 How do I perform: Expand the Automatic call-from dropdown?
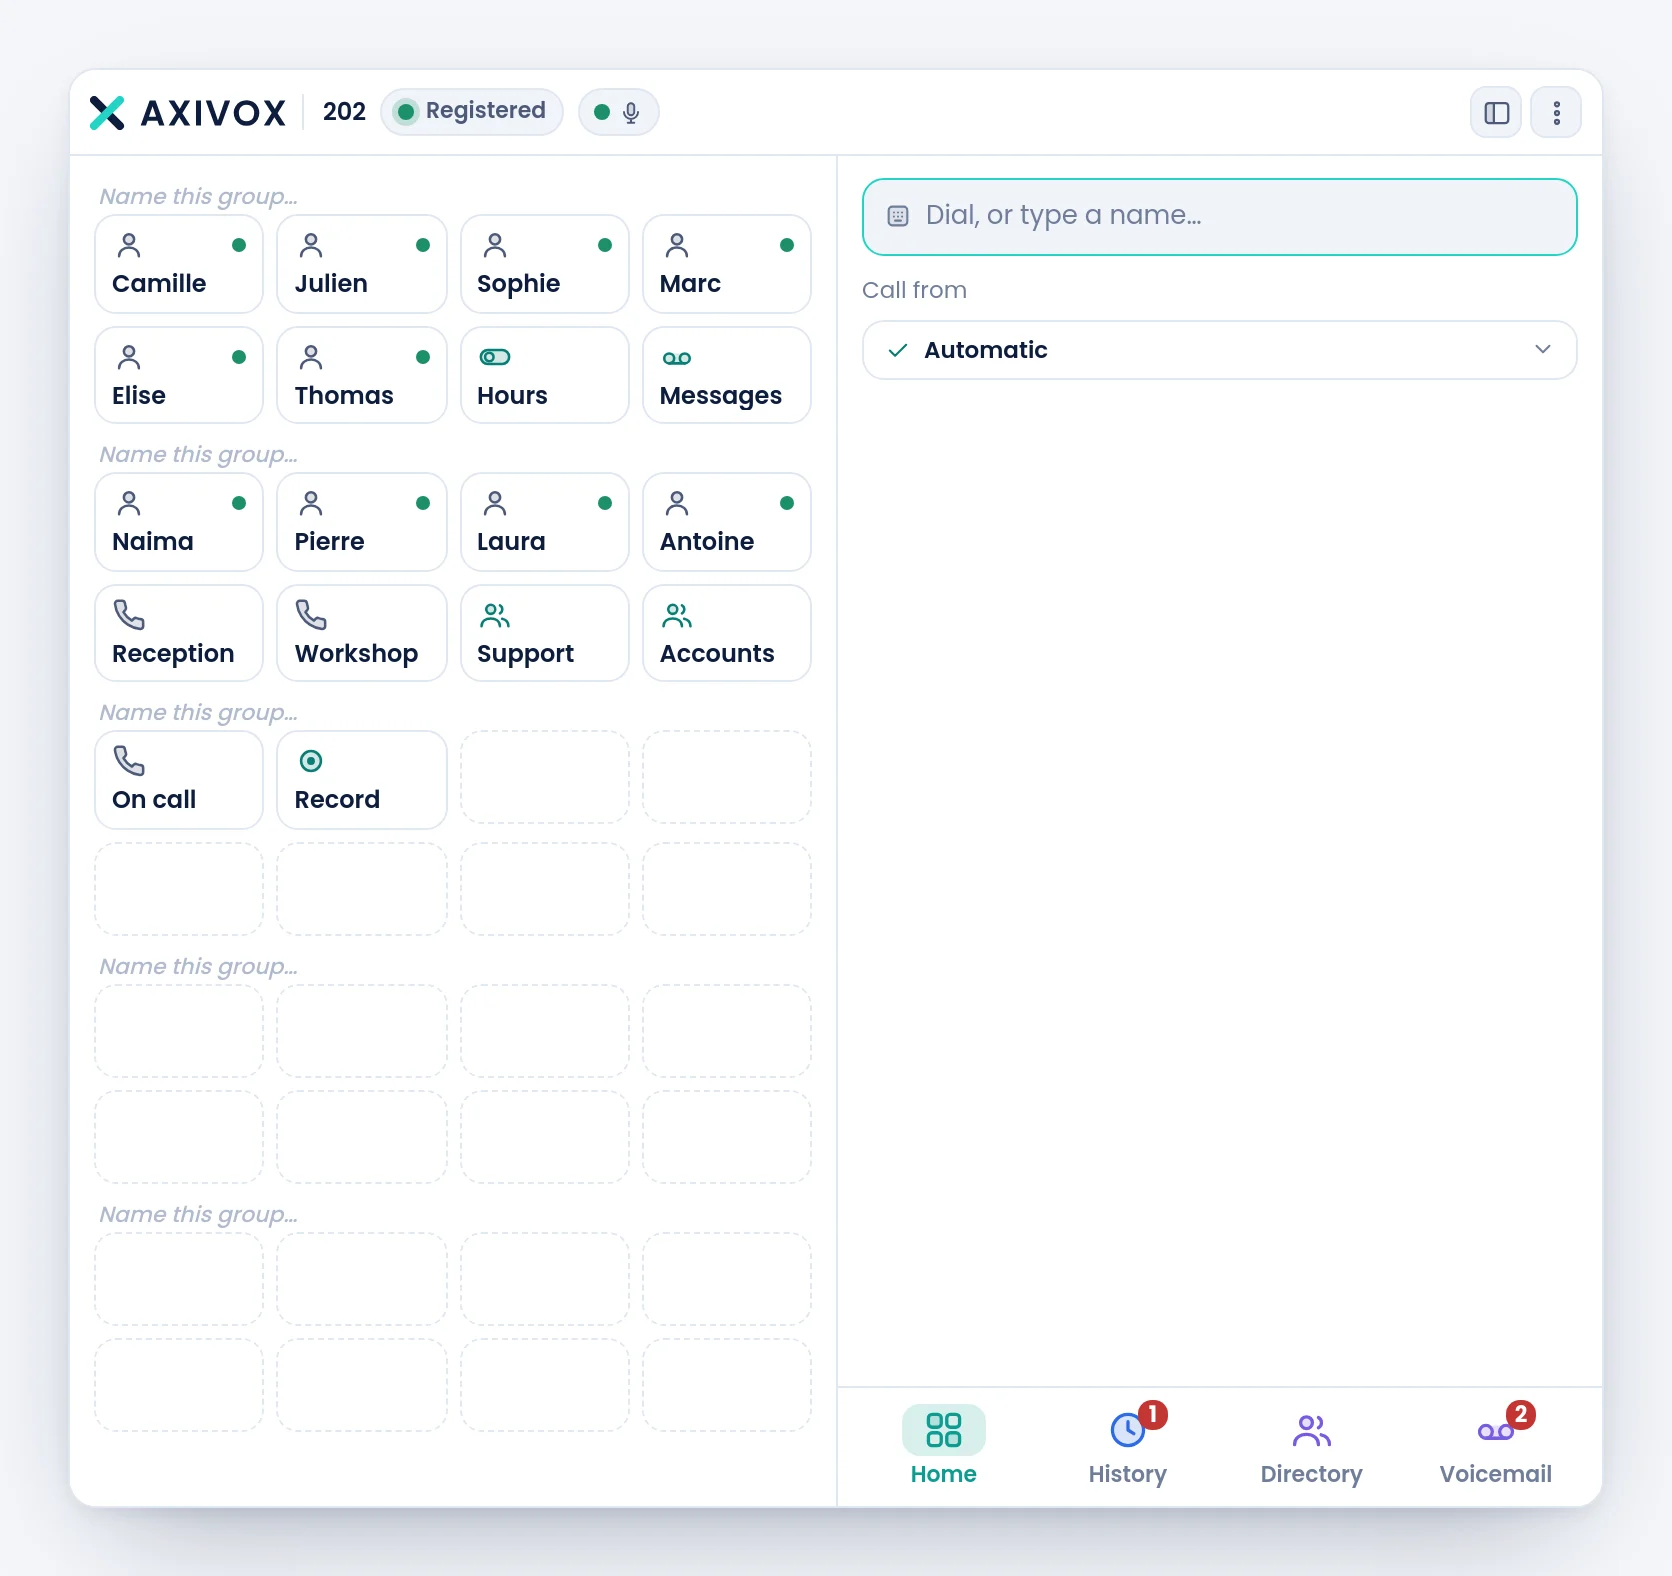click(1220, 350)
